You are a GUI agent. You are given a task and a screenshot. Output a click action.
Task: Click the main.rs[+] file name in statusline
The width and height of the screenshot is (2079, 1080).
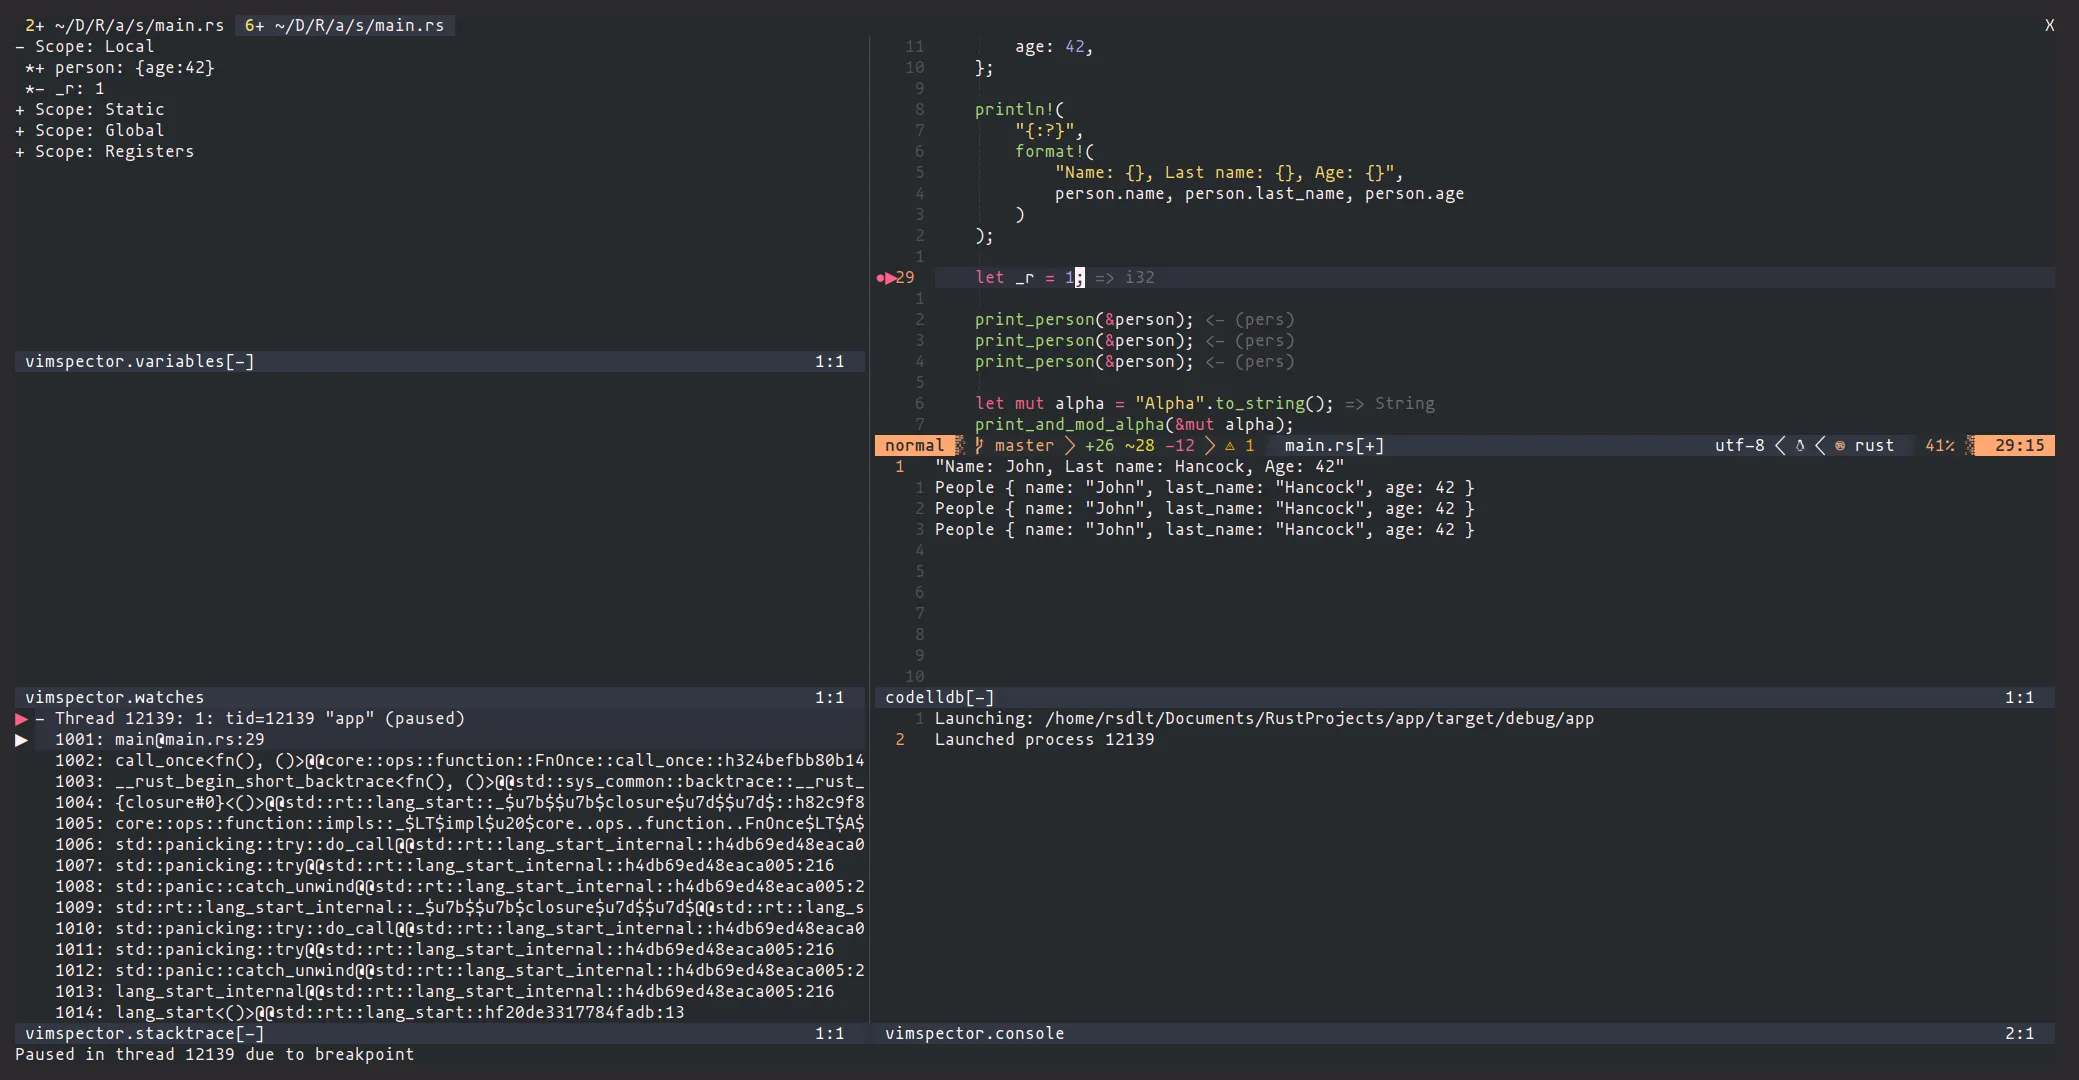click(1334, 445)
